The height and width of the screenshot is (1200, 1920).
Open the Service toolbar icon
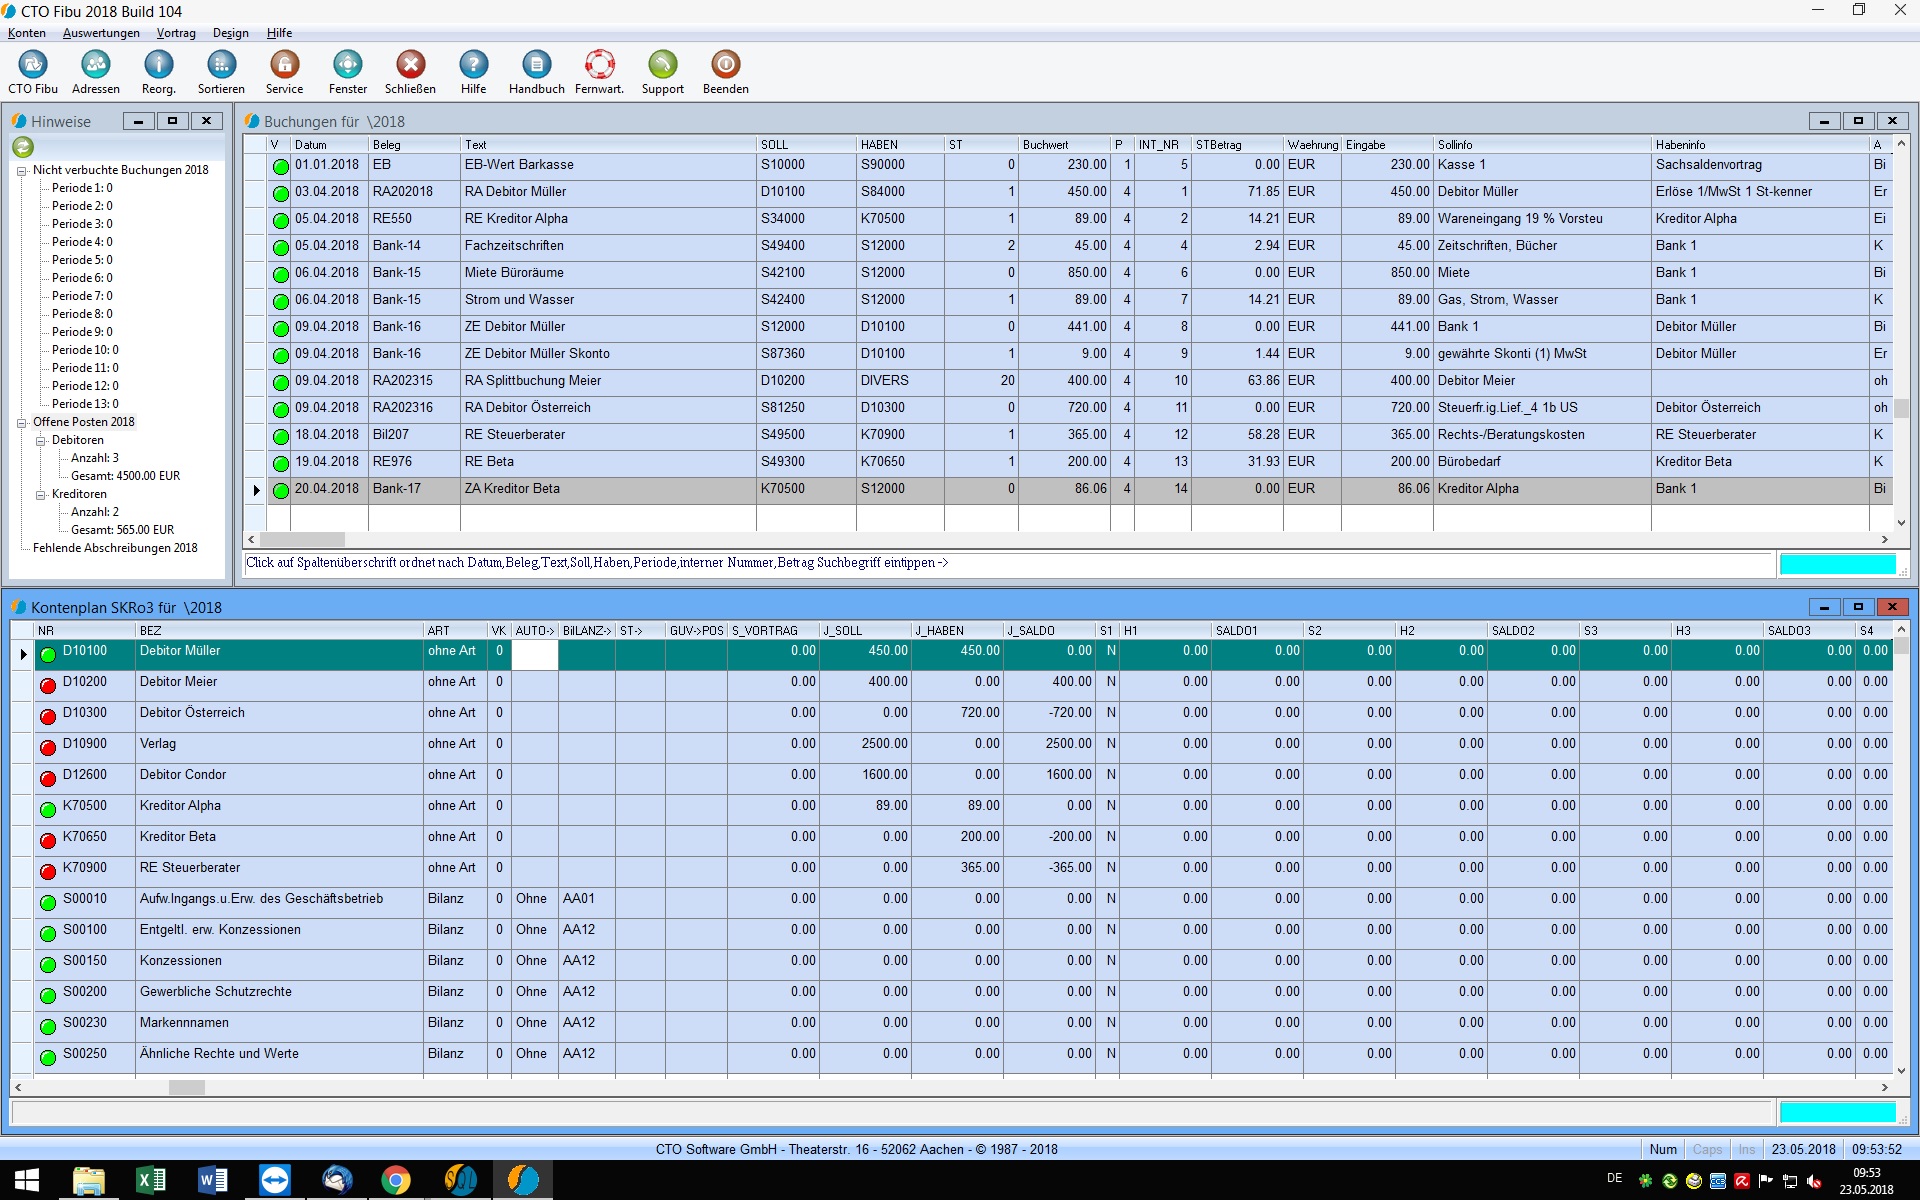[284, 66]
